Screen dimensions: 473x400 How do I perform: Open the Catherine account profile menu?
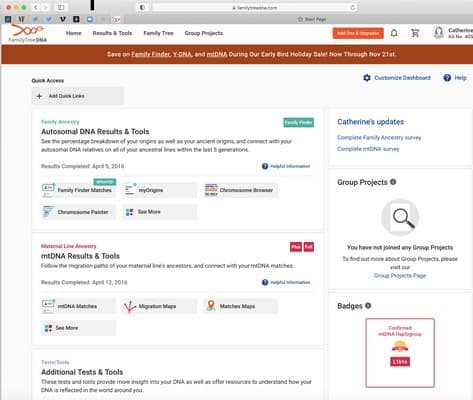point(452,33)
